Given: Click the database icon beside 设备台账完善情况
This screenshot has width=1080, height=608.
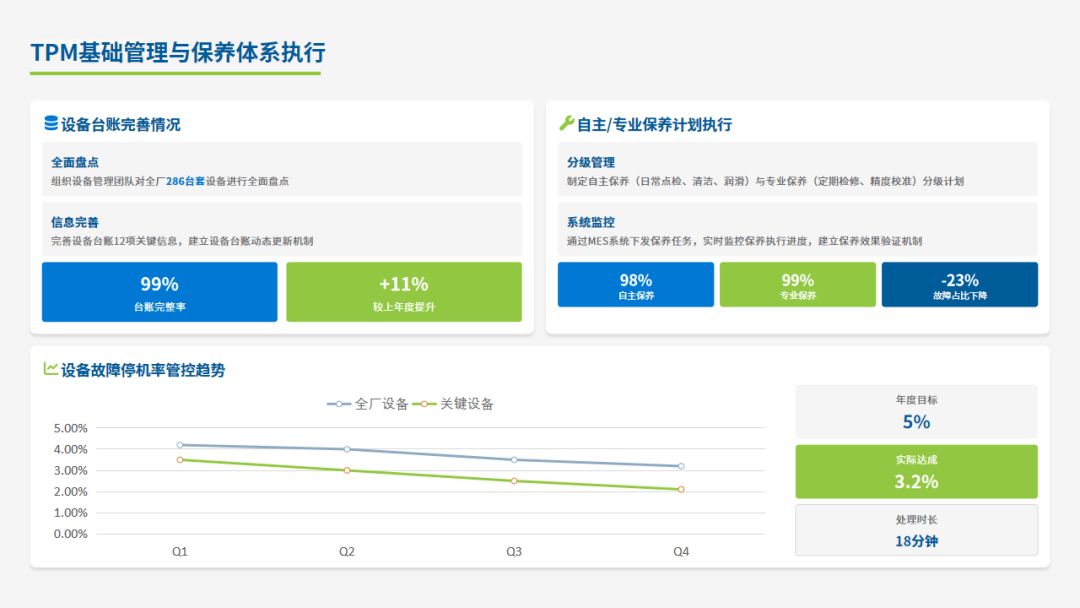Looking at the screenshot, I should (51, 124).
